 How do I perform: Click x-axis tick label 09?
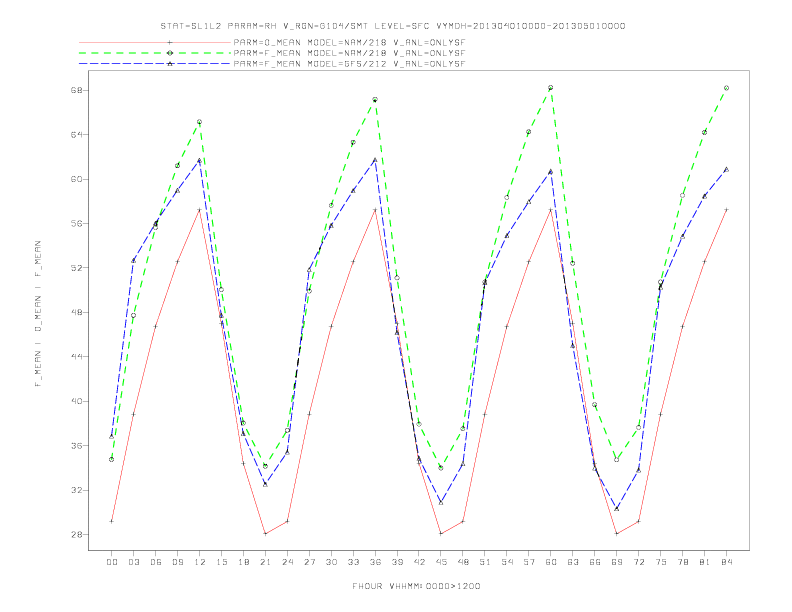point(177,562)
